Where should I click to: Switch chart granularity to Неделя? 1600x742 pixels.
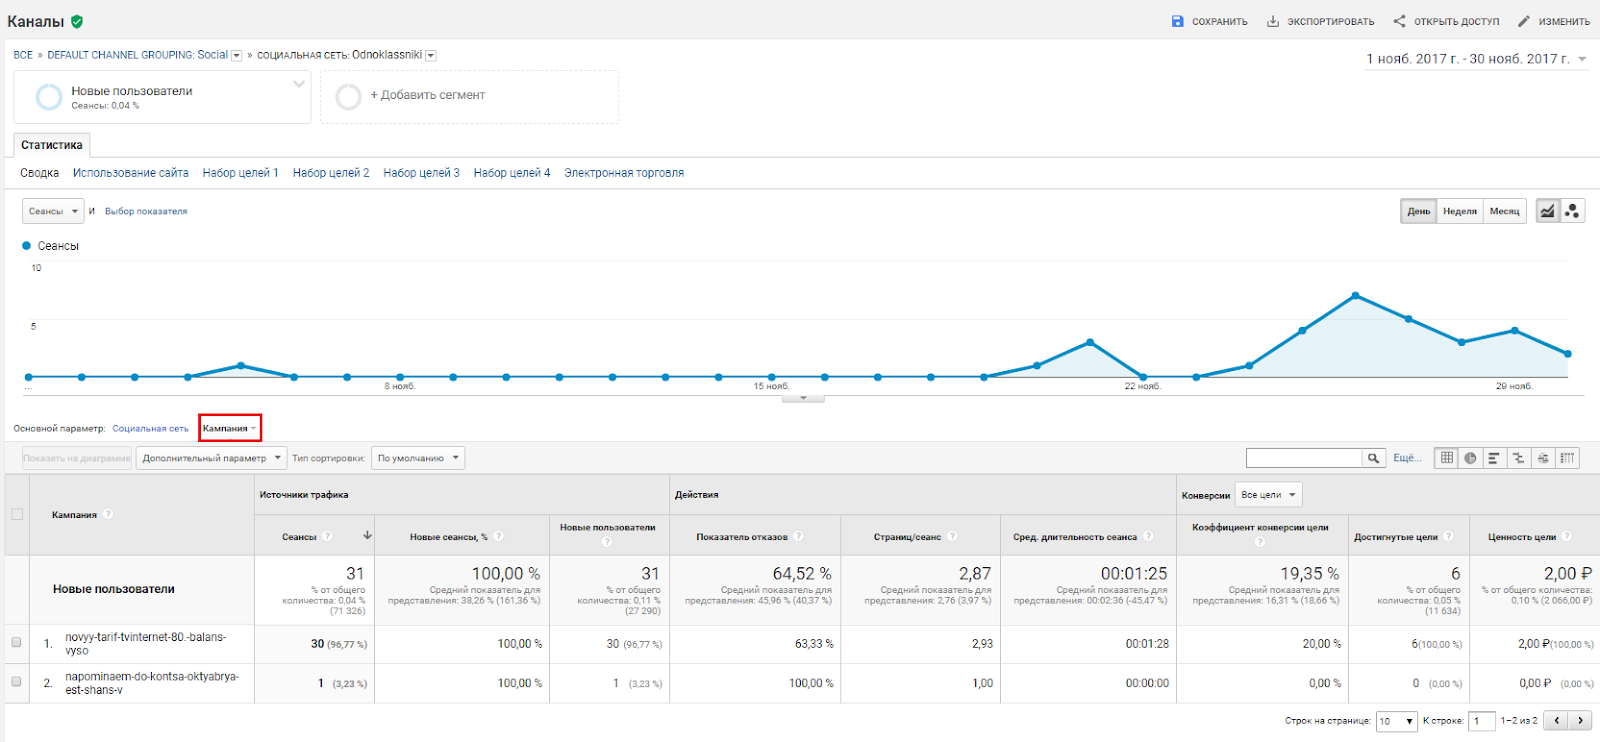coord(1460,211)
